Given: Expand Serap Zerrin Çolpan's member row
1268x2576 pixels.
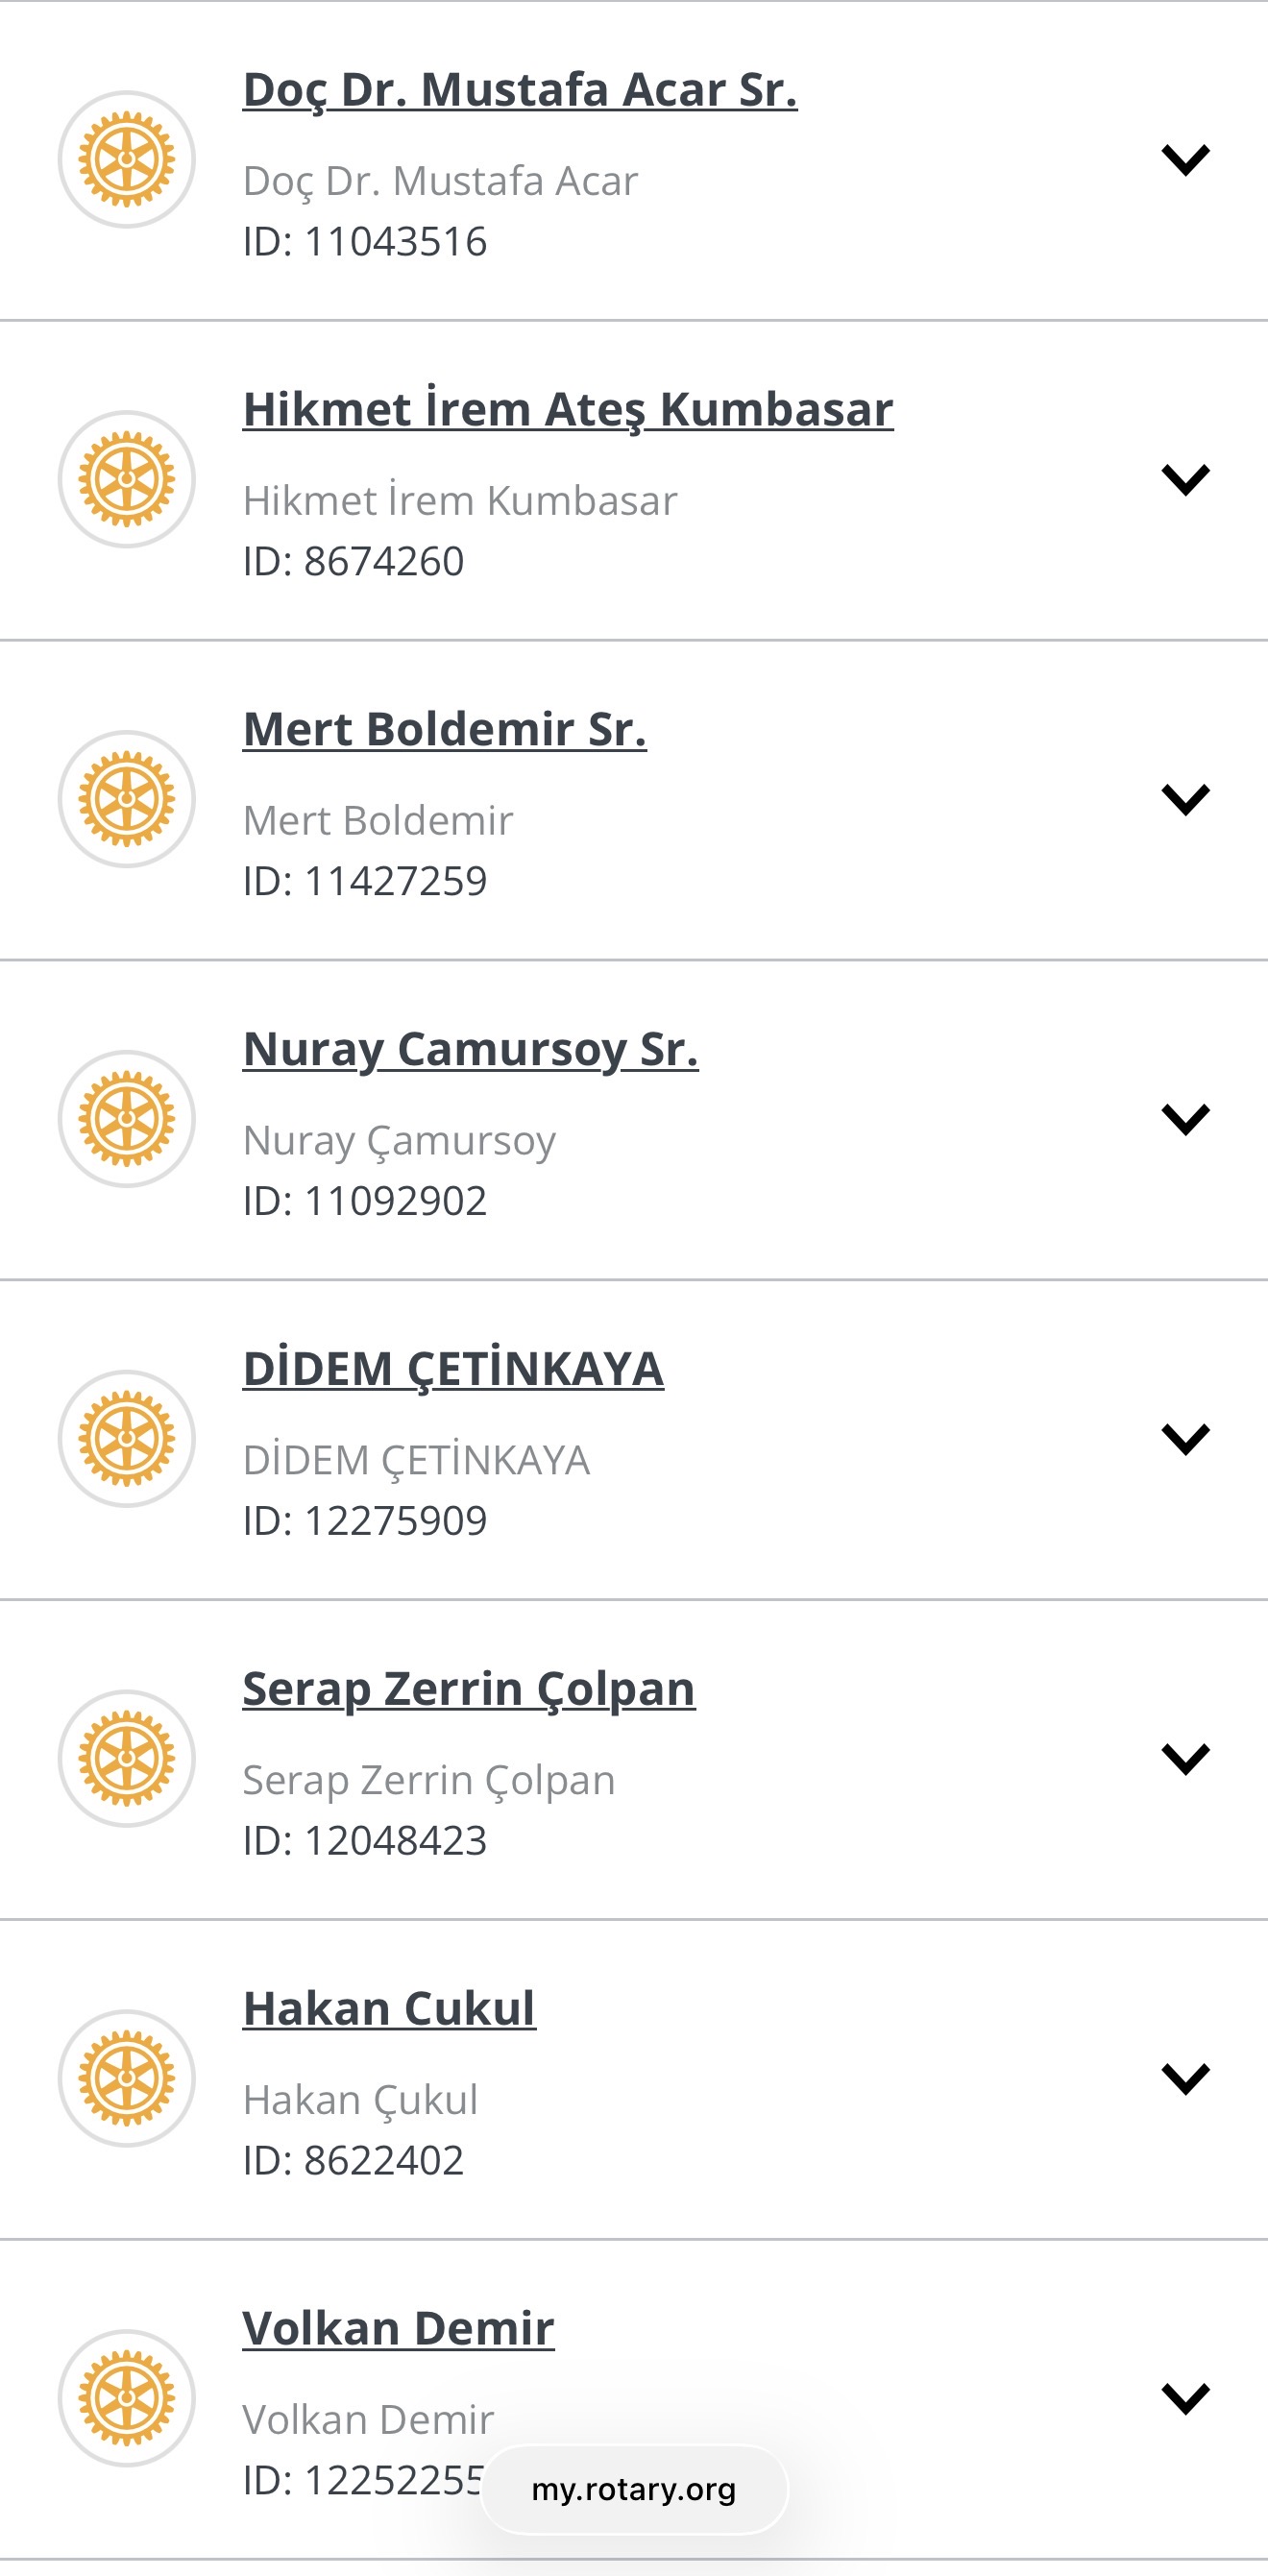Looking at the screenshot, I should click(1185, 1758).
